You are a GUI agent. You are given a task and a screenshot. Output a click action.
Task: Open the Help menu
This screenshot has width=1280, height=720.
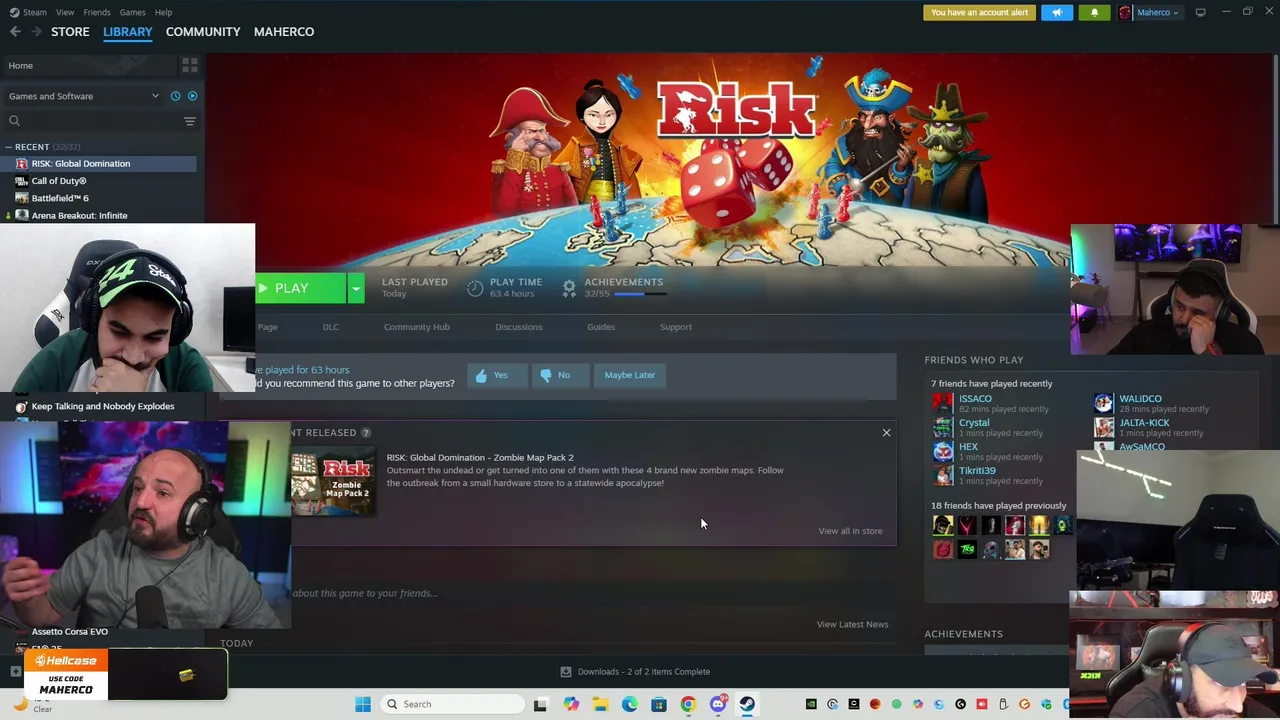pos(163,12)
